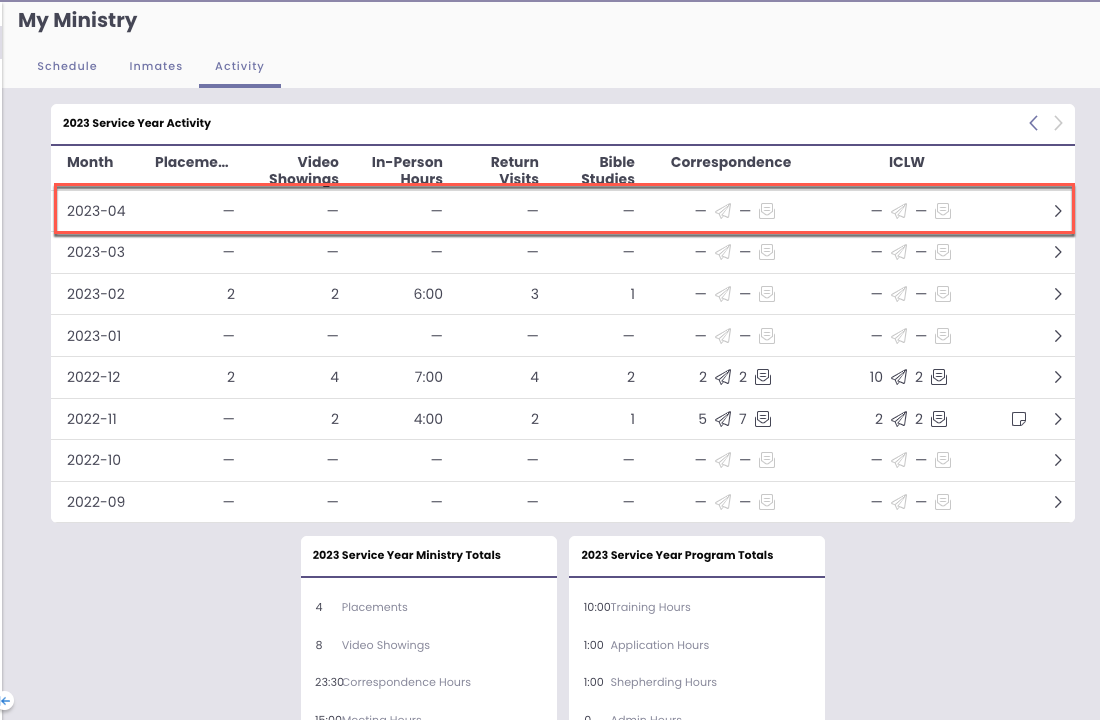Viewport: 1100px width, 720px height.
Task: Click ICLW sent icon in 2022-09 row
Action: pyautogui.click(x=899, y=502)
